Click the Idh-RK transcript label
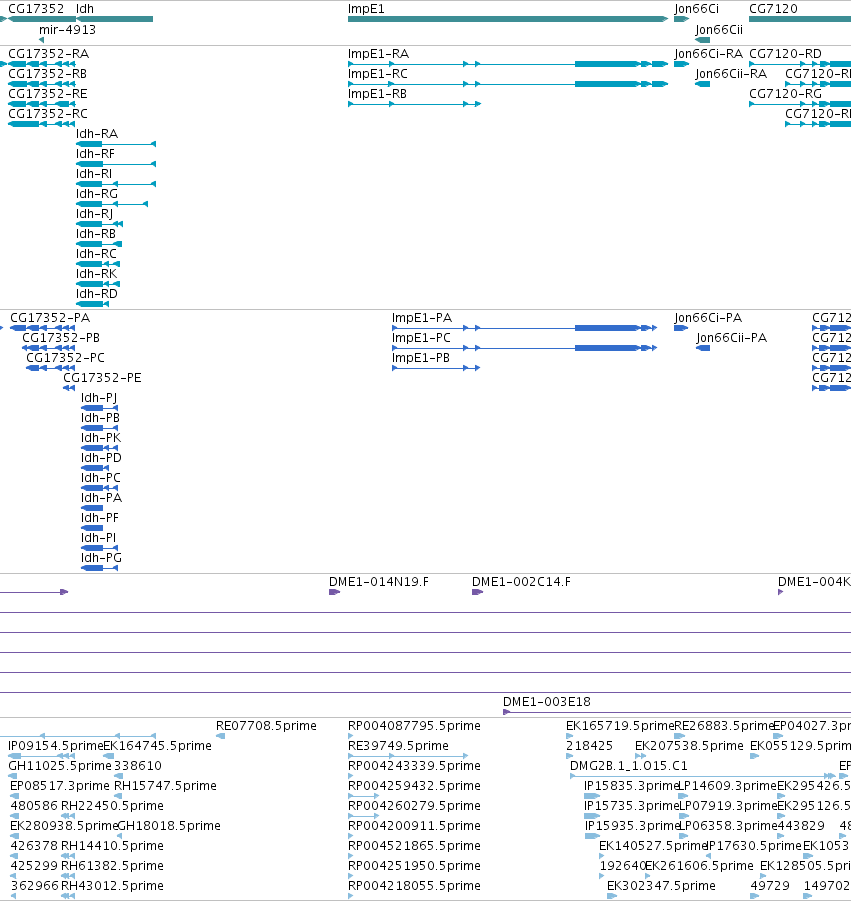851x901 pixels. coord(96,274)
